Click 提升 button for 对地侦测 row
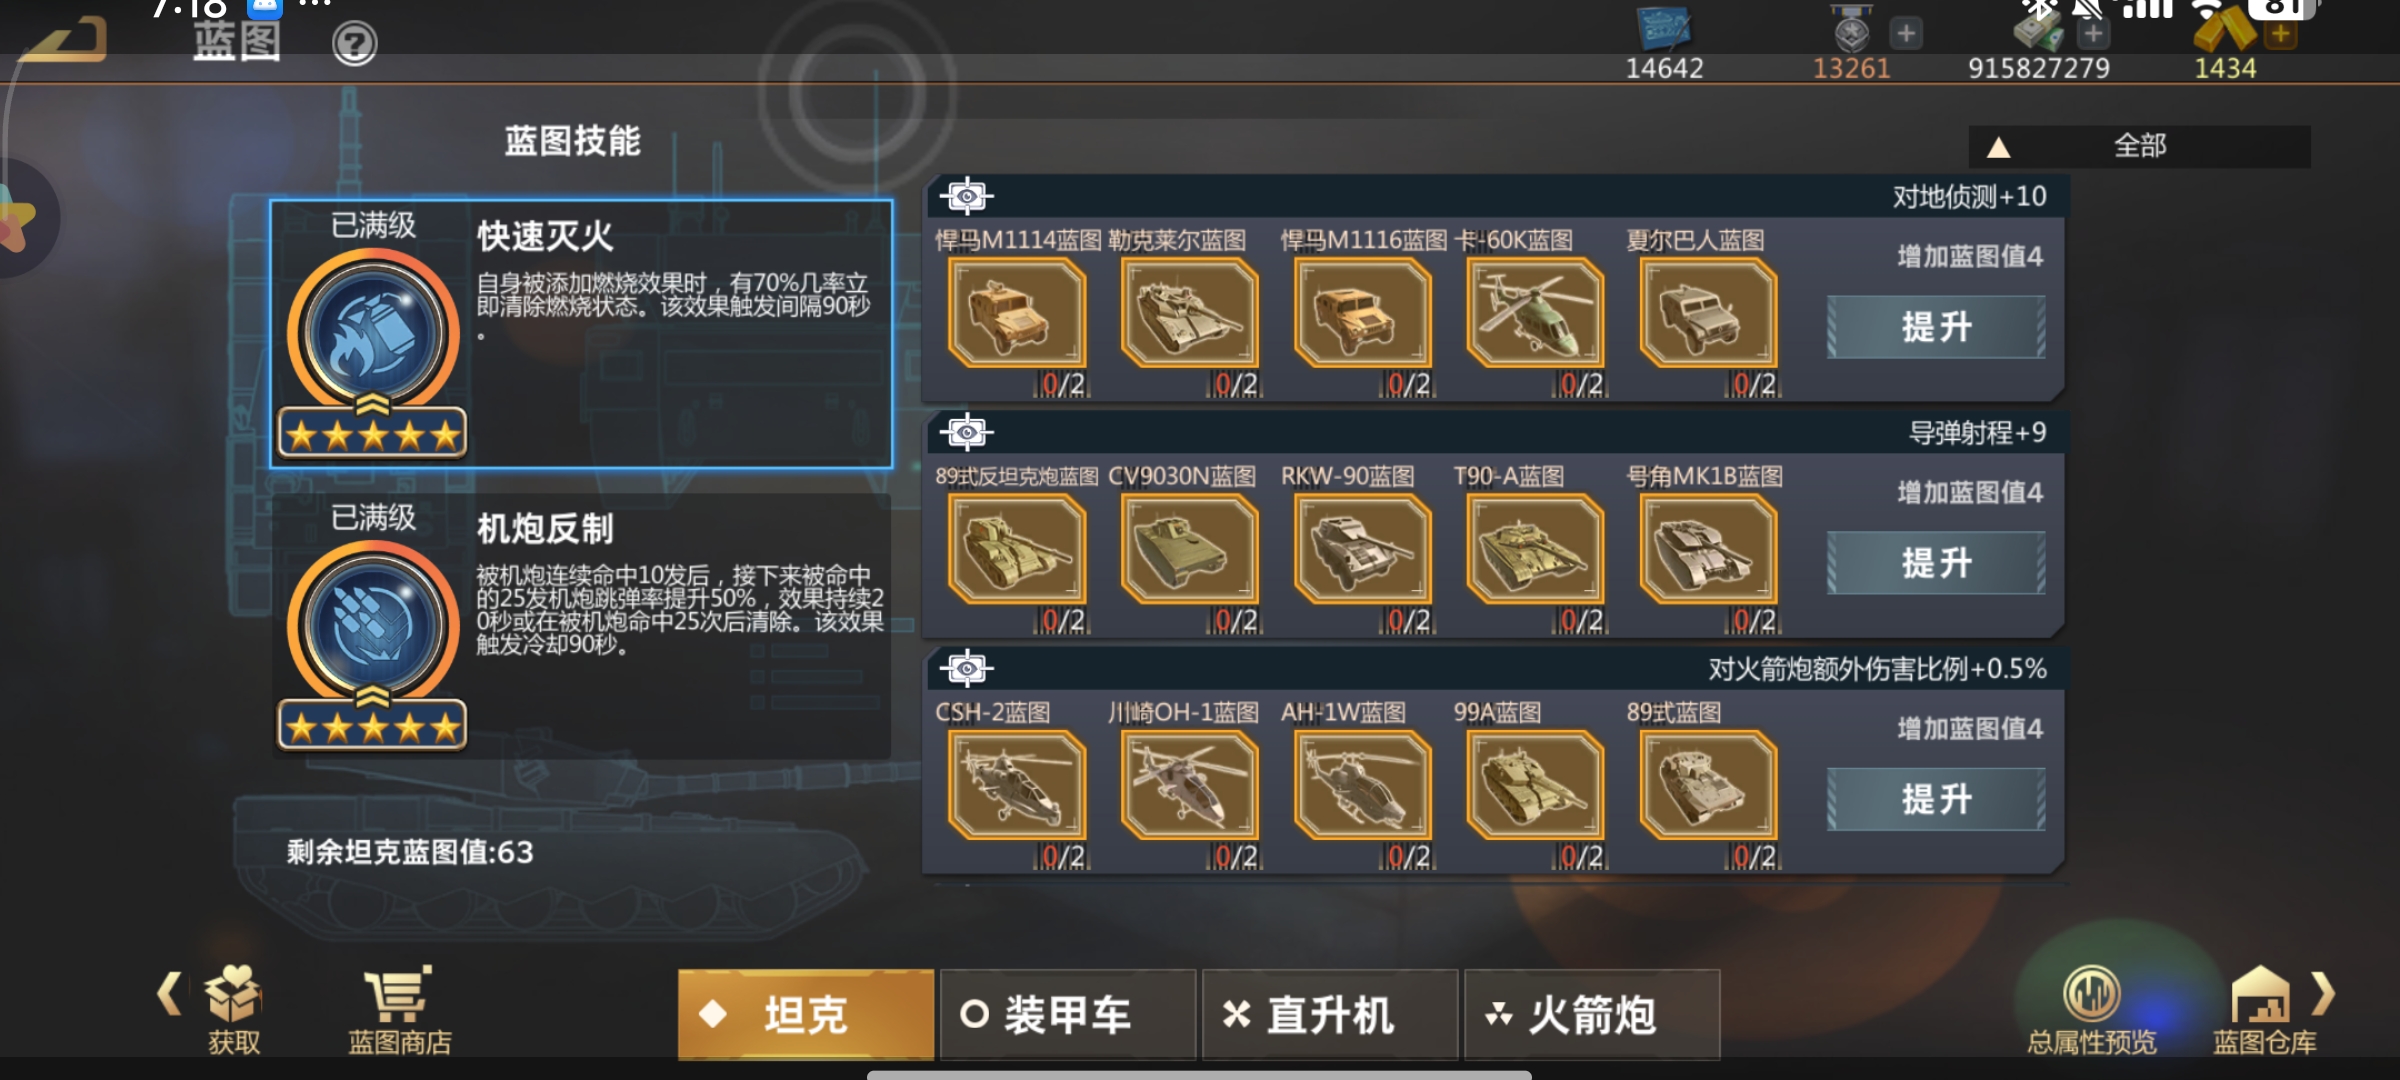 tap(1936, 327)
